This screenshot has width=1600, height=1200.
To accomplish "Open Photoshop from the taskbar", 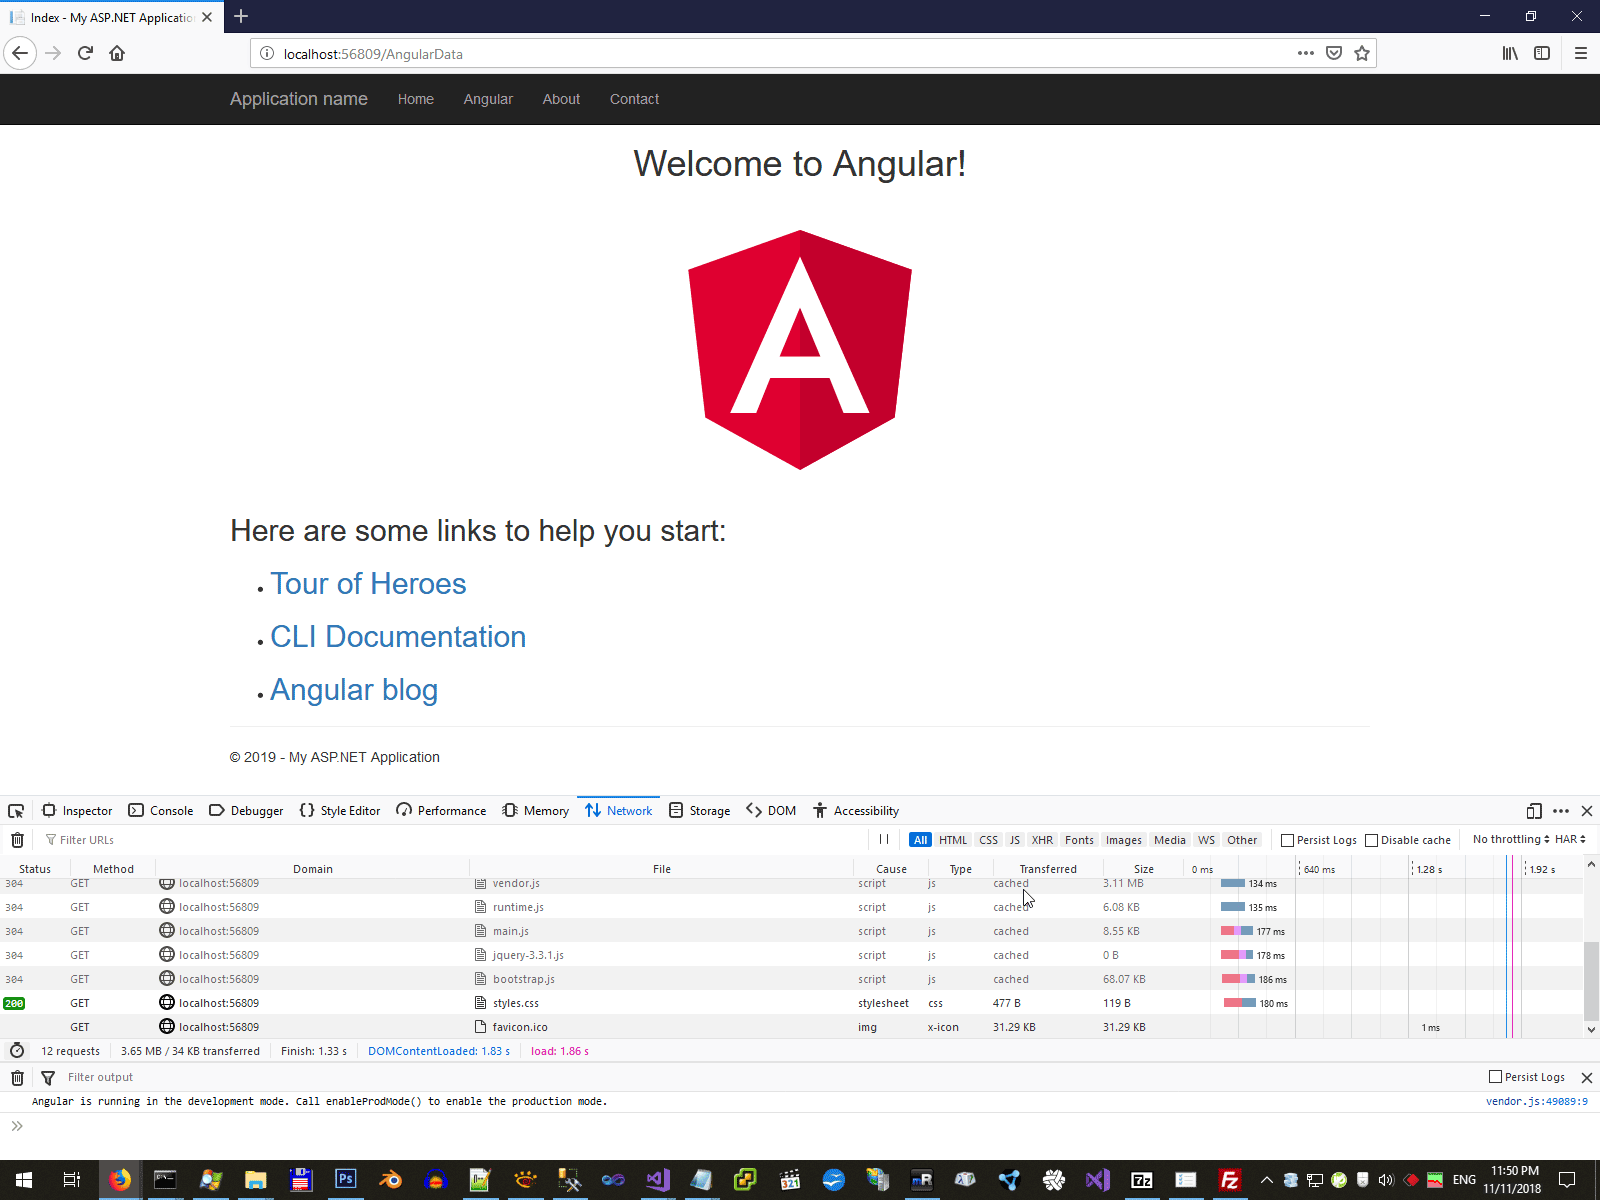I will 345,1180.
